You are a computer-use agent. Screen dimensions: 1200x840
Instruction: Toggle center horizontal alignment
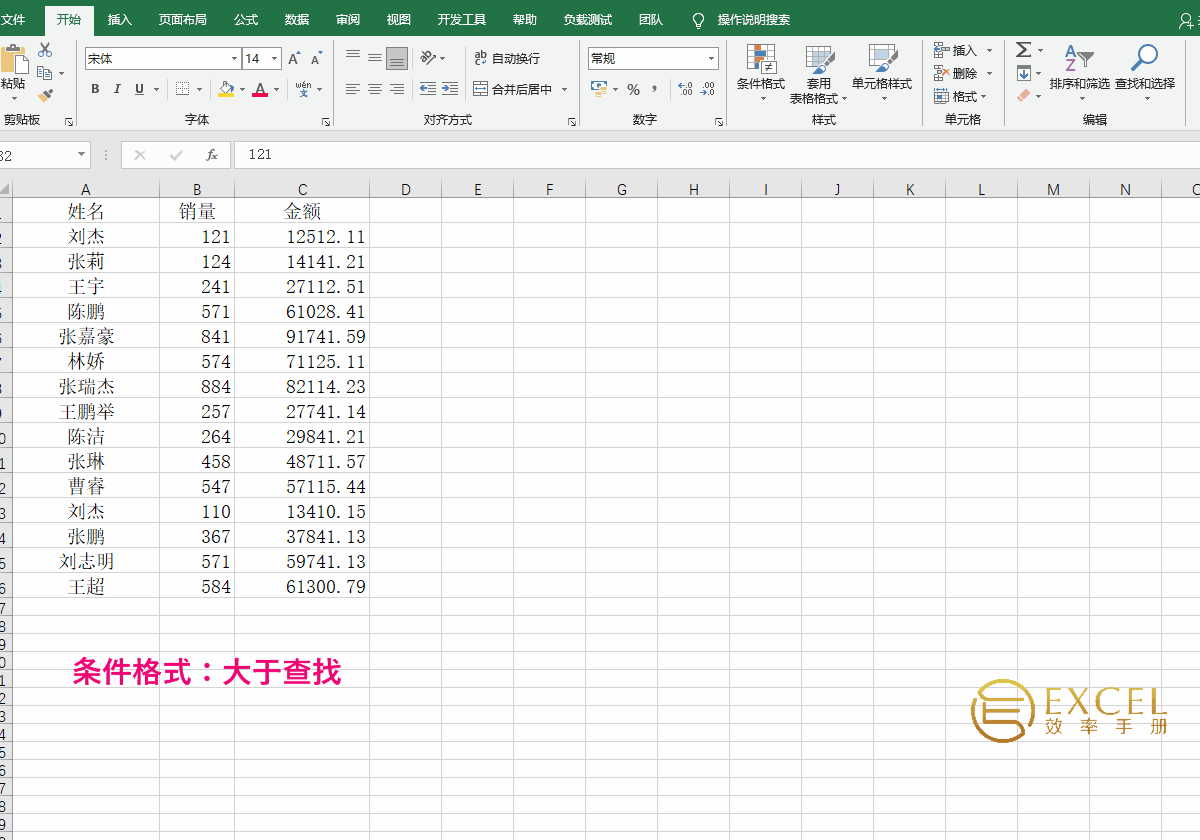tap(375, 89)
